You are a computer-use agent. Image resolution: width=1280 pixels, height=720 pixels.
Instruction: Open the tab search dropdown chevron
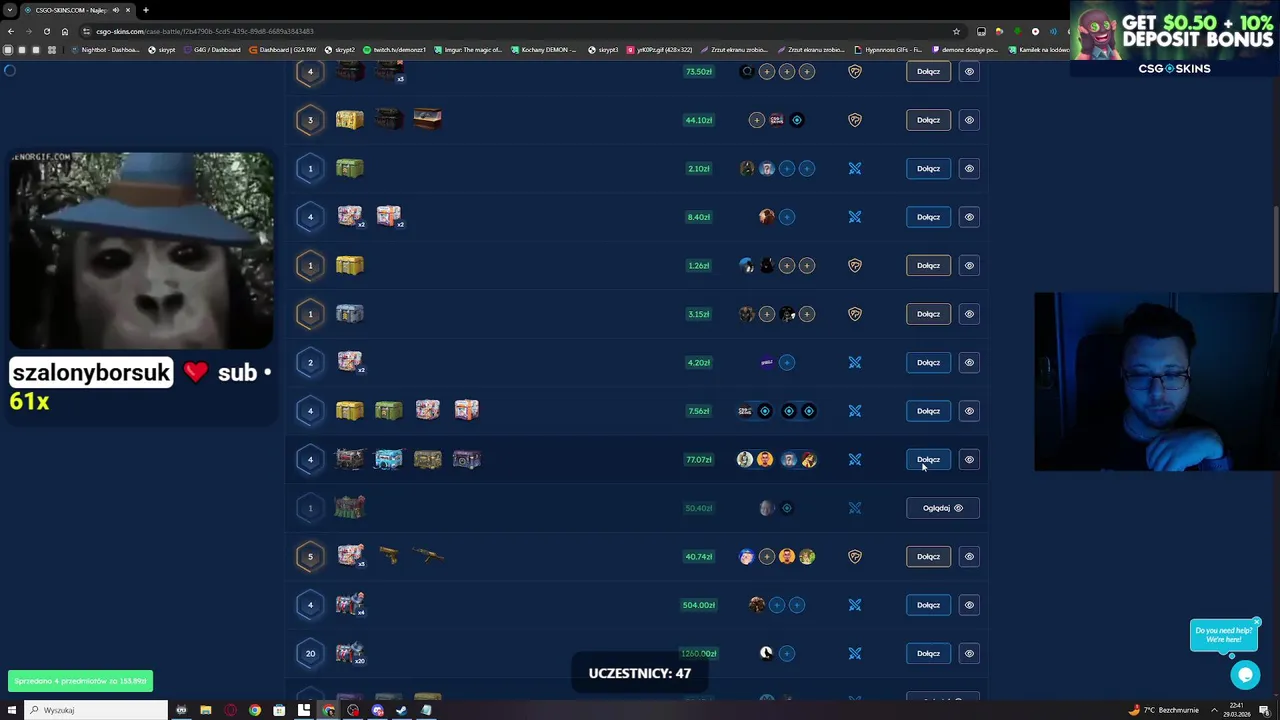click(x=9, y=10)
